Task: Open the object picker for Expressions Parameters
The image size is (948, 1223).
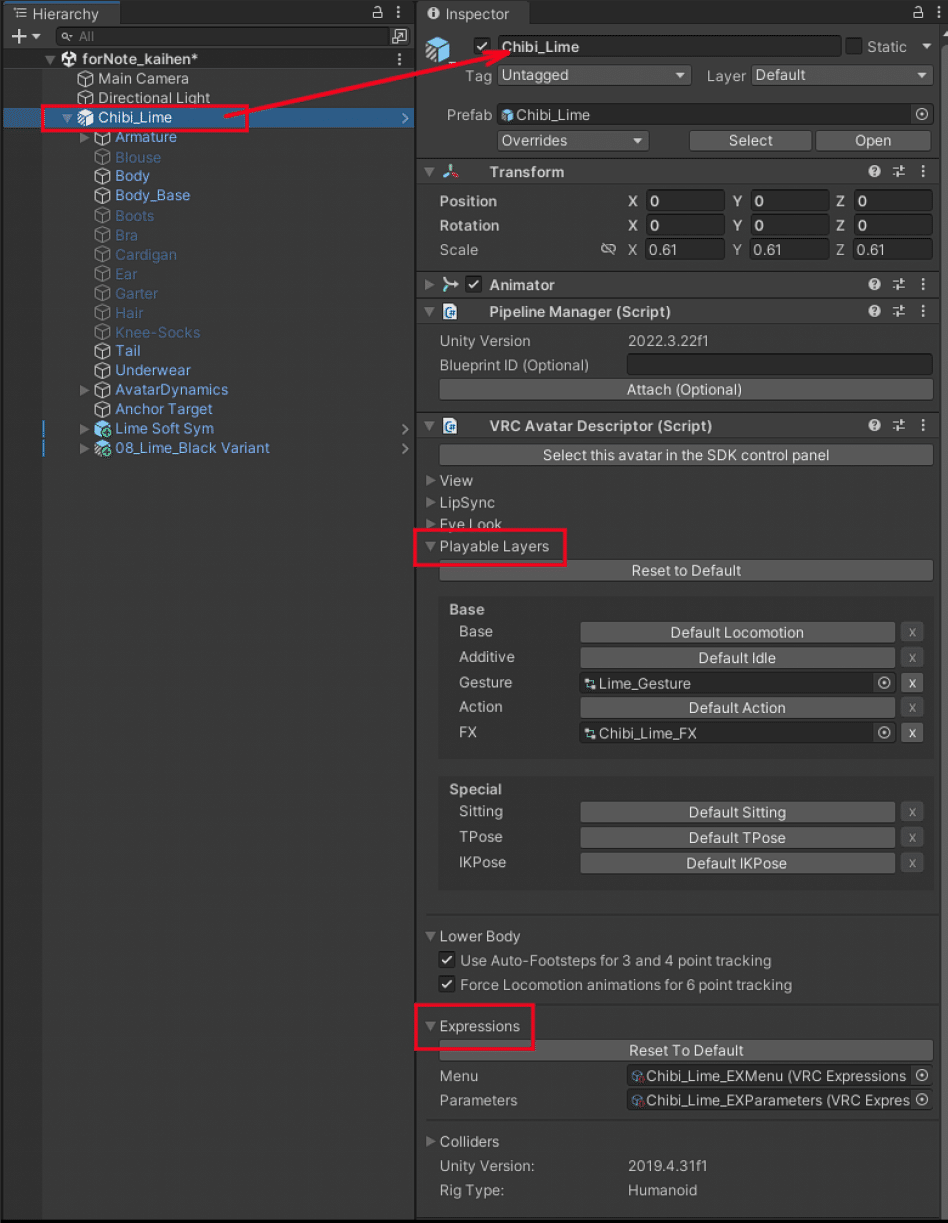Action: (x=922, y=1100)
